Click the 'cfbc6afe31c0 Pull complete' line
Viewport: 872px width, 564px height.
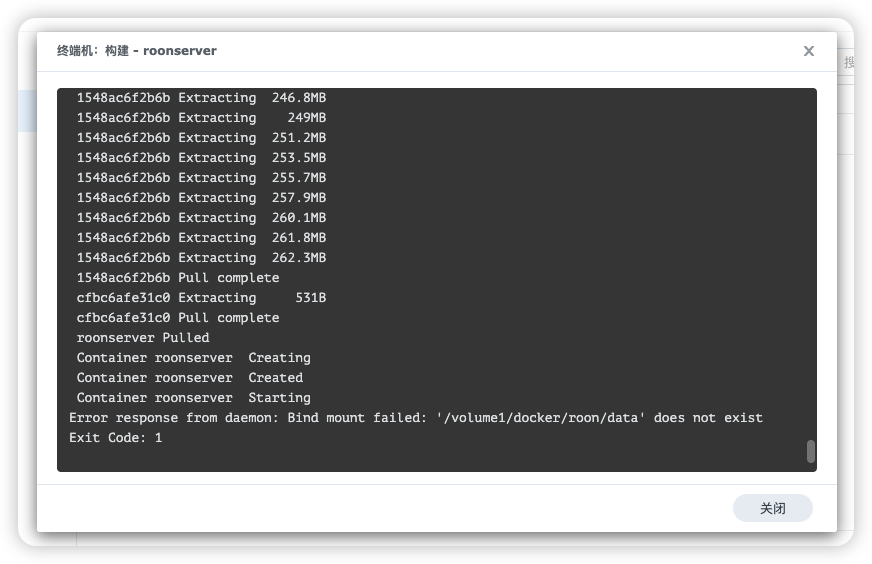coord(178,318)
